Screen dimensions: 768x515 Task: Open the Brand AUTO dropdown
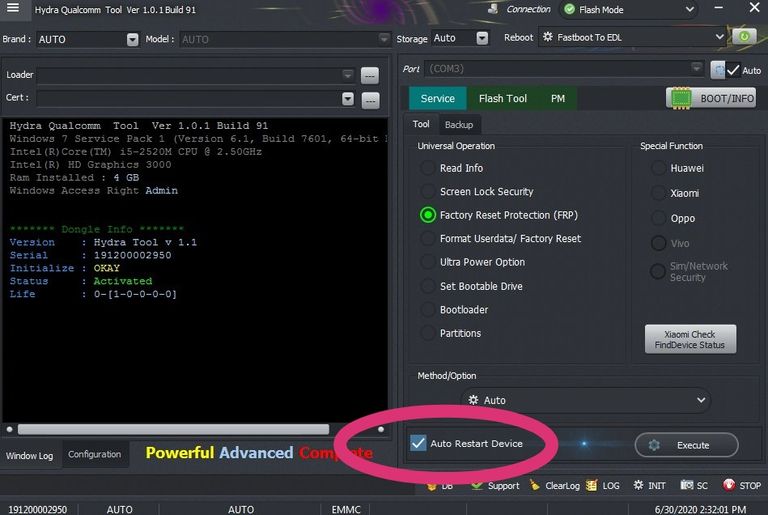coord(132,39)
